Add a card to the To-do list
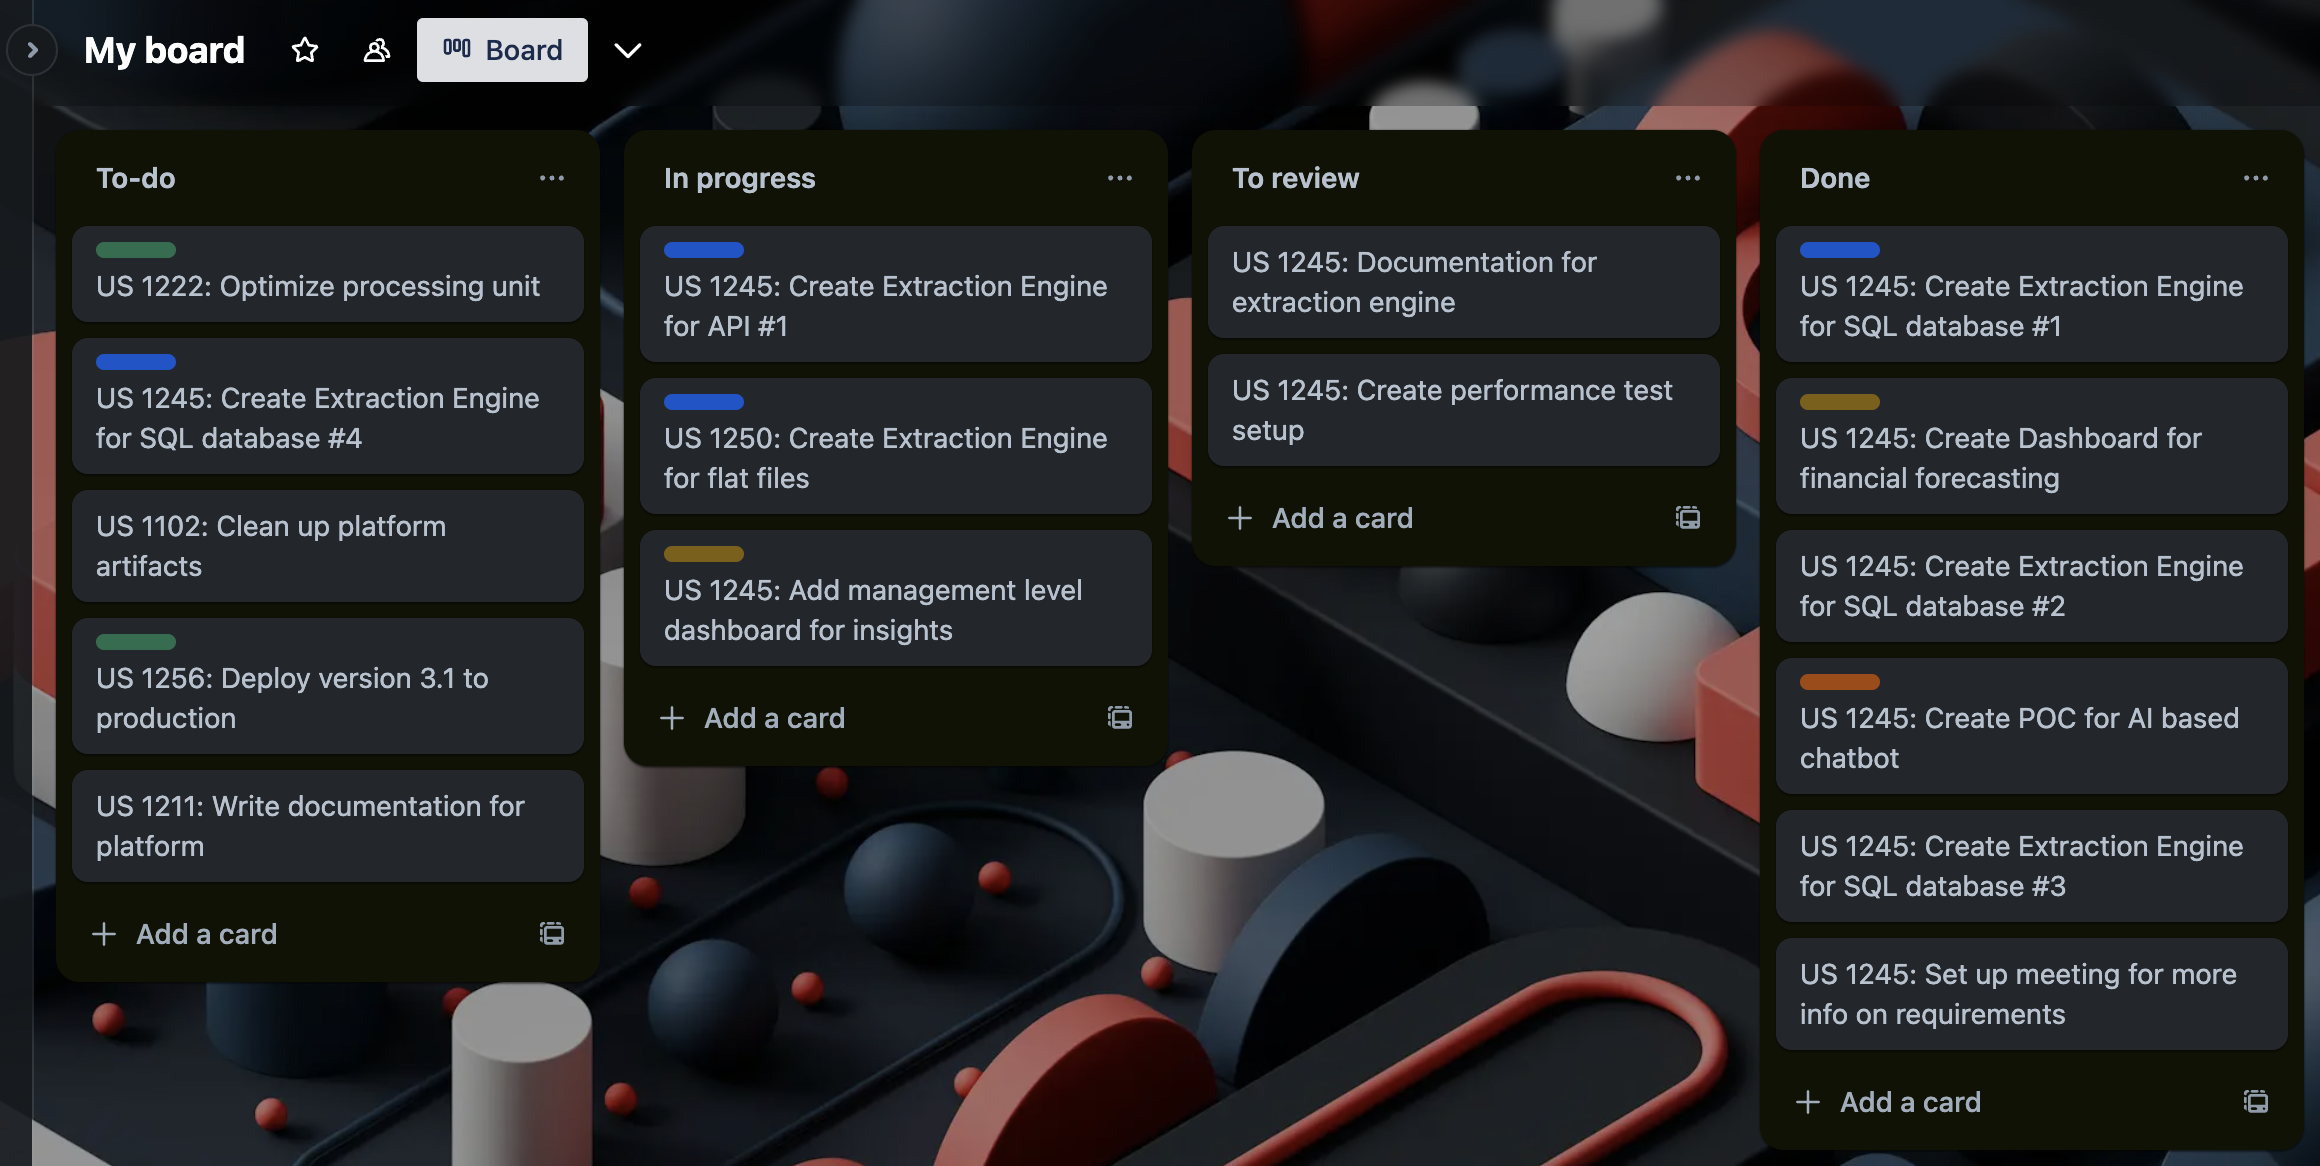 pyautogui.click(x=186, y=934)
